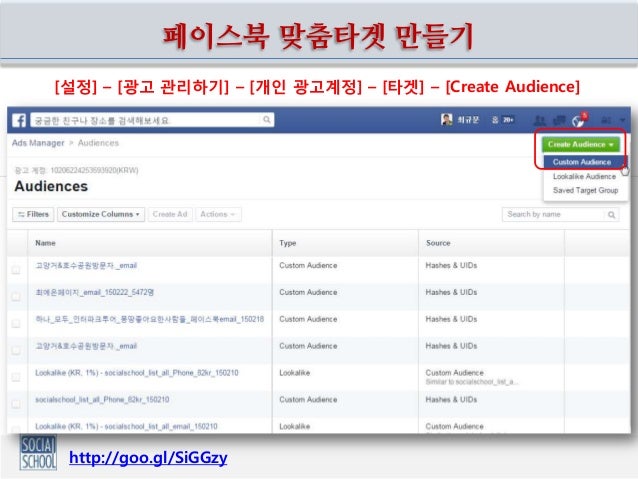638x479 pixels.
Task: Click the 'Lookalike' type cell for Phone_82kr_150210
Action: coord(295,373)
